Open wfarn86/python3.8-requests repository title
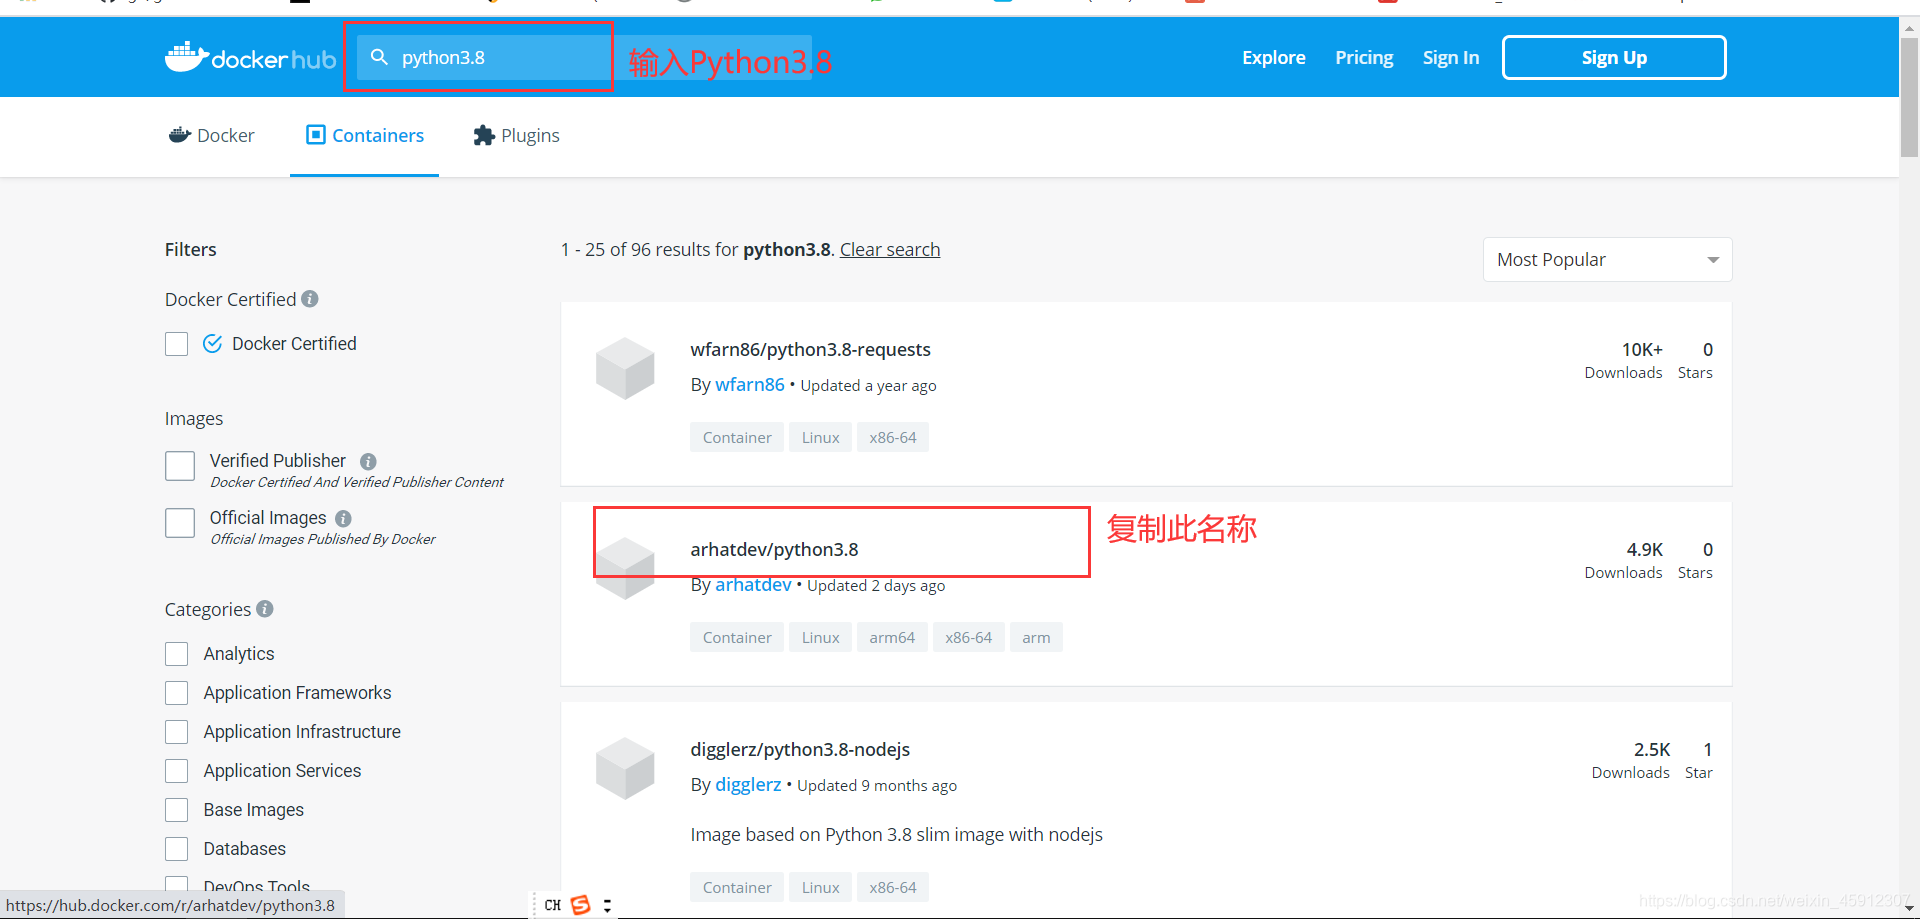 [810, 350]
